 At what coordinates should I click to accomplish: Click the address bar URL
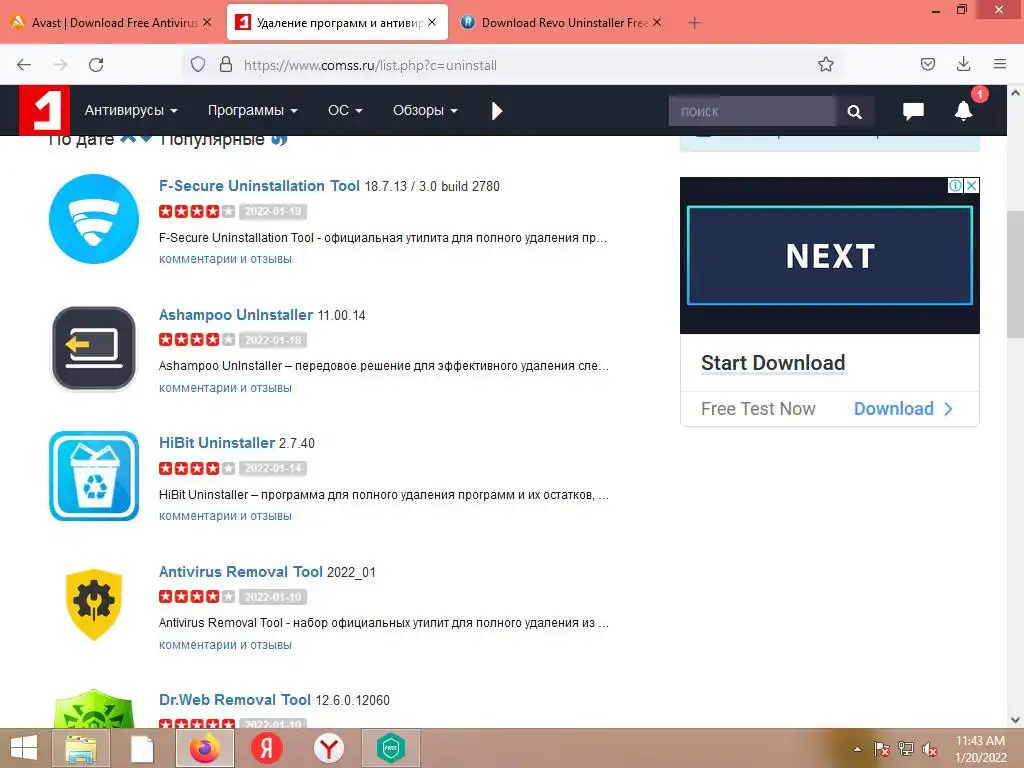coord(370,65)
